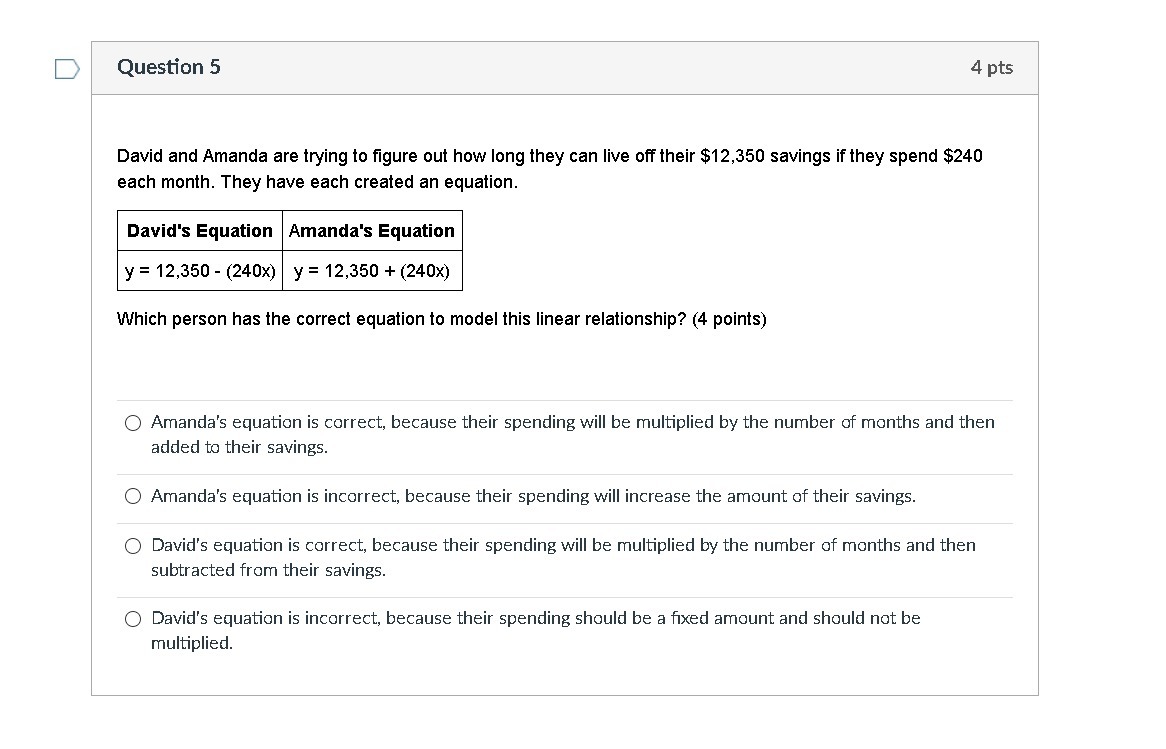The image size is (1166, 749).
Task: Click "subtracted from their savings." answer text
Action: (268, 570)
